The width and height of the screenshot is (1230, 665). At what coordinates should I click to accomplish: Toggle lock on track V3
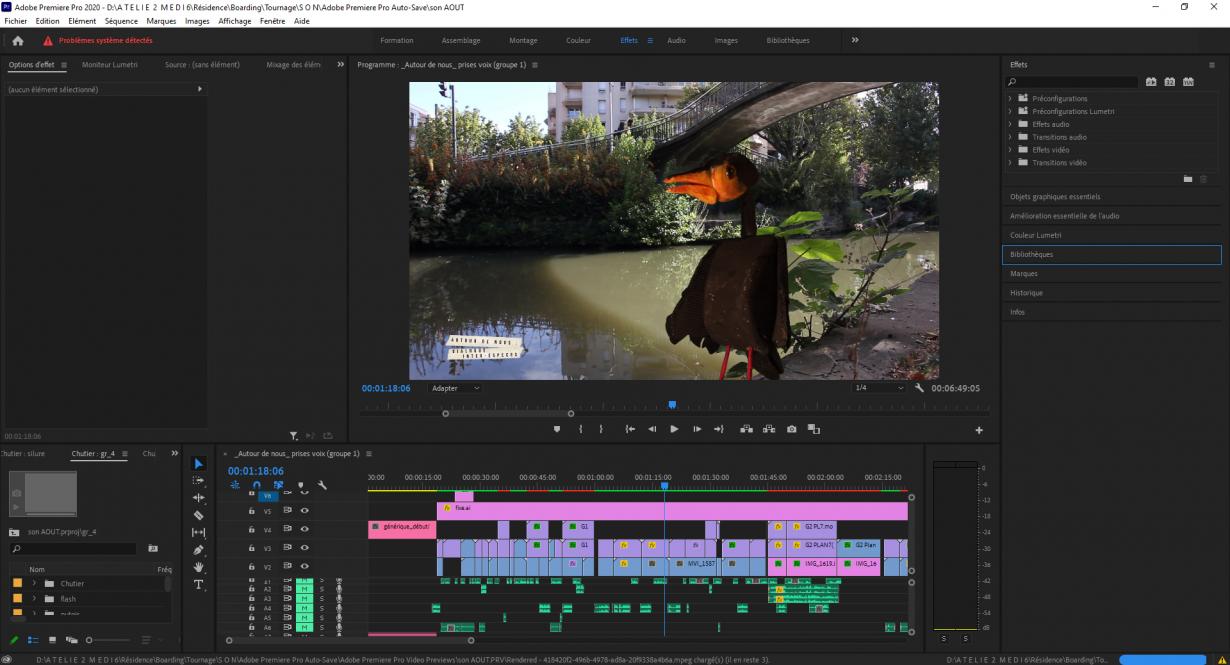click(x=252, y=548)
